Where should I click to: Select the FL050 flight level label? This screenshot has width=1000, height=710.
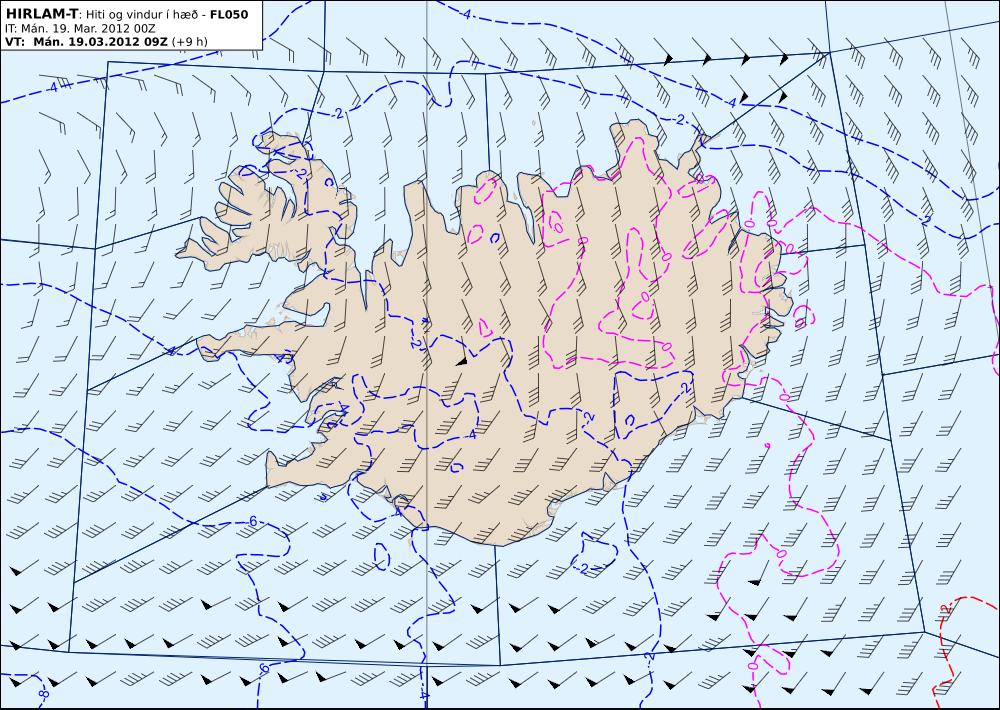point(229,14)
